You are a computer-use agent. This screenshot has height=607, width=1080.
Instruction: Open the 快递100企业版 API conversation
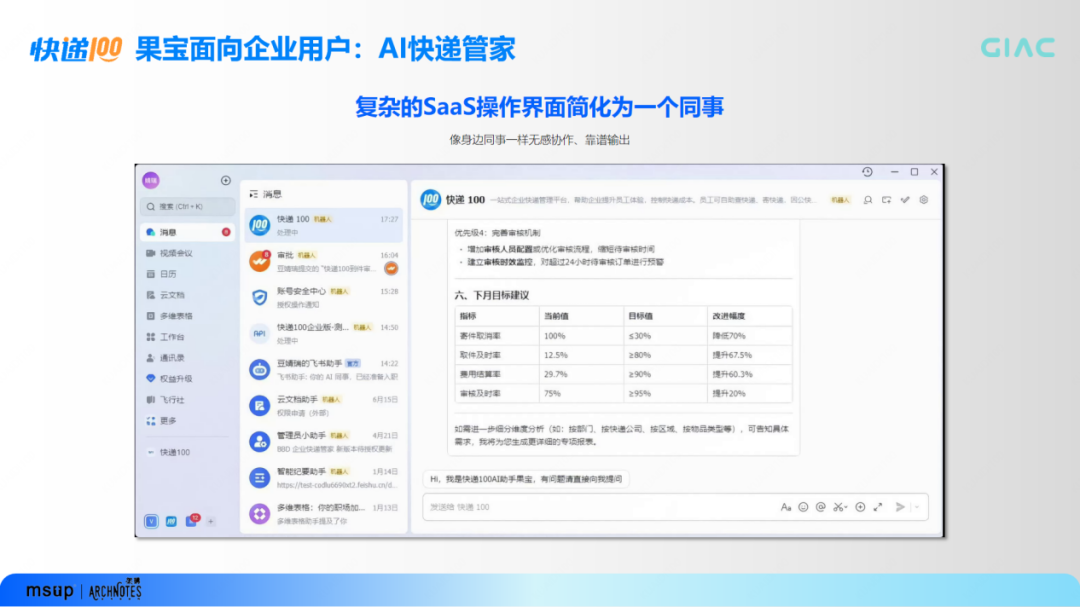[x=324, y=333]
